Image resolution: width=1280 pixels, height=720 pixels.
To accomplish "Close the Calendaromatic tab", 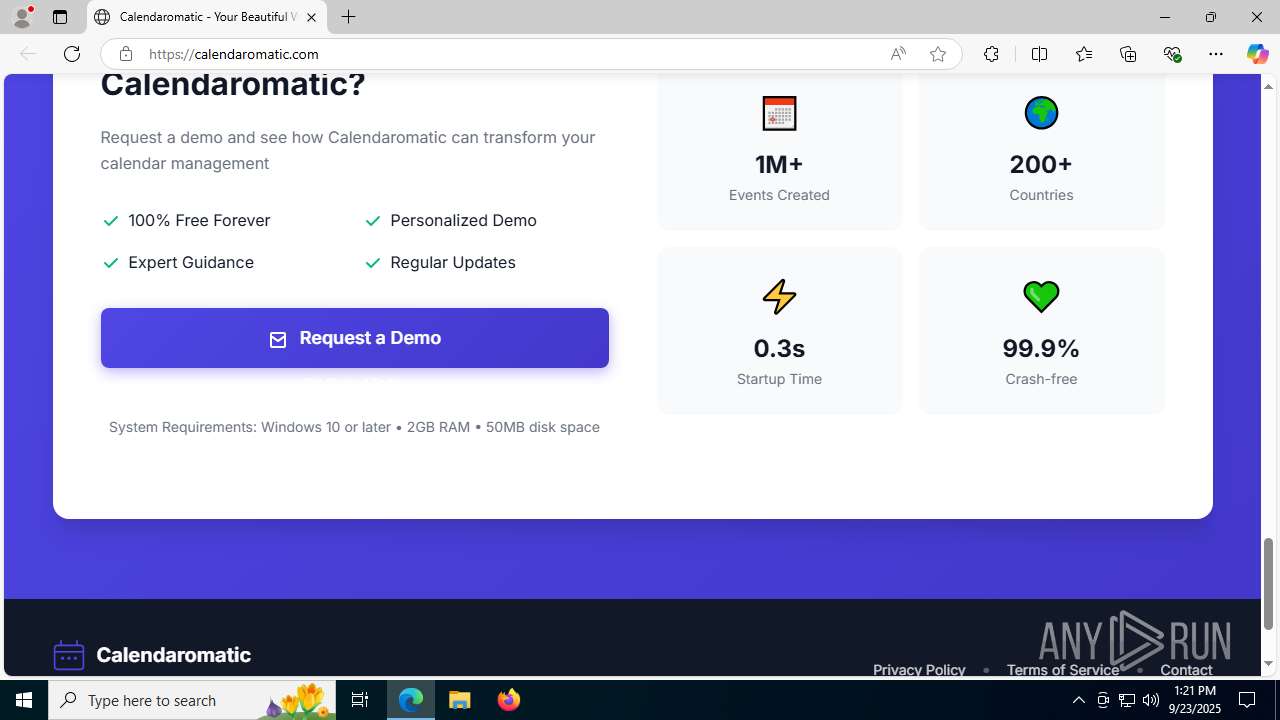I will click(x=311, y=17).
